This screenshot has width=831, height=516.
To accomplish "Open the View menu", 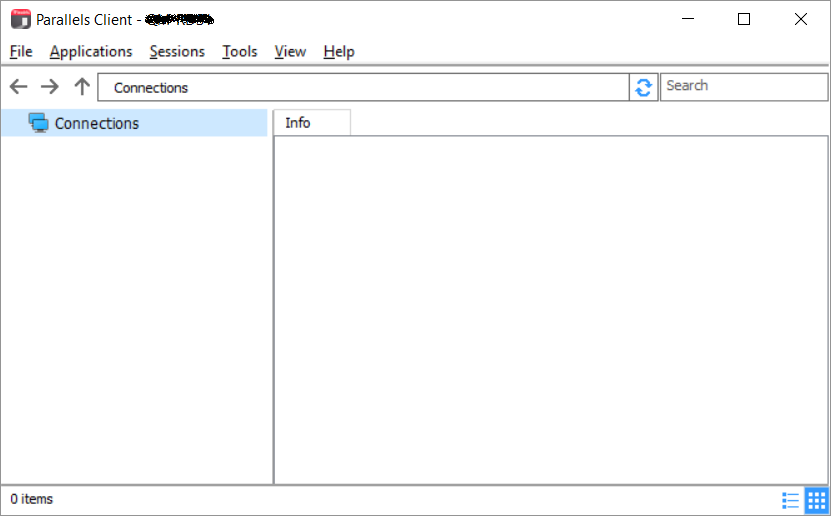I will pos(290,51).
